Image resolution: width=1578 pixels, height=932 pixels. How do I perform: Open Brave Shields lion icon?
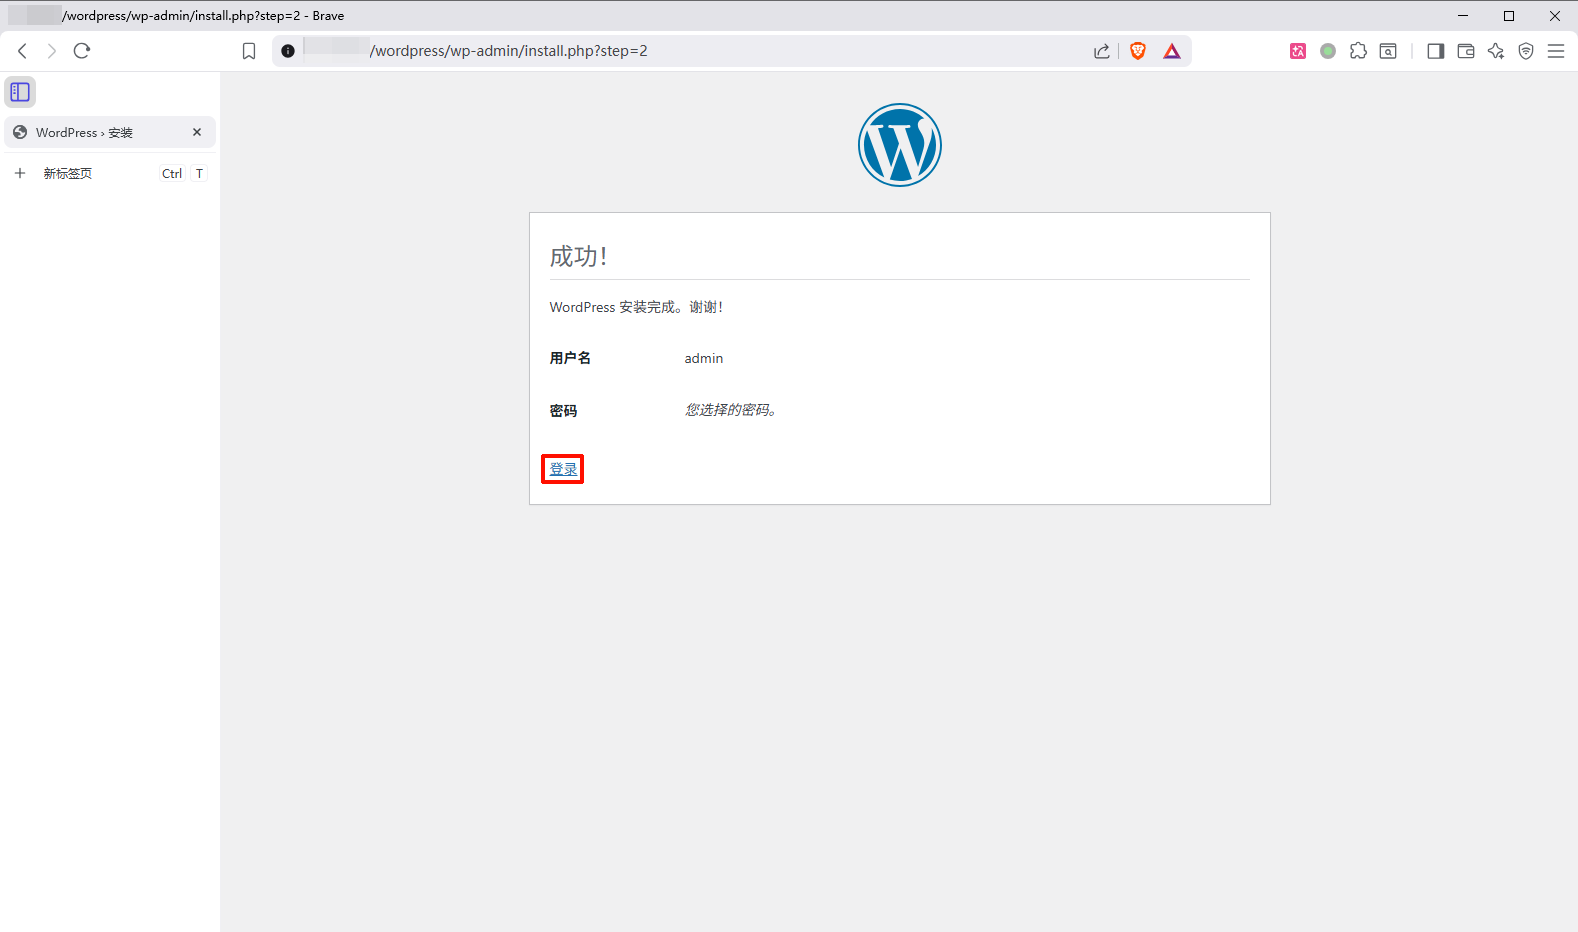[1137, 51]
